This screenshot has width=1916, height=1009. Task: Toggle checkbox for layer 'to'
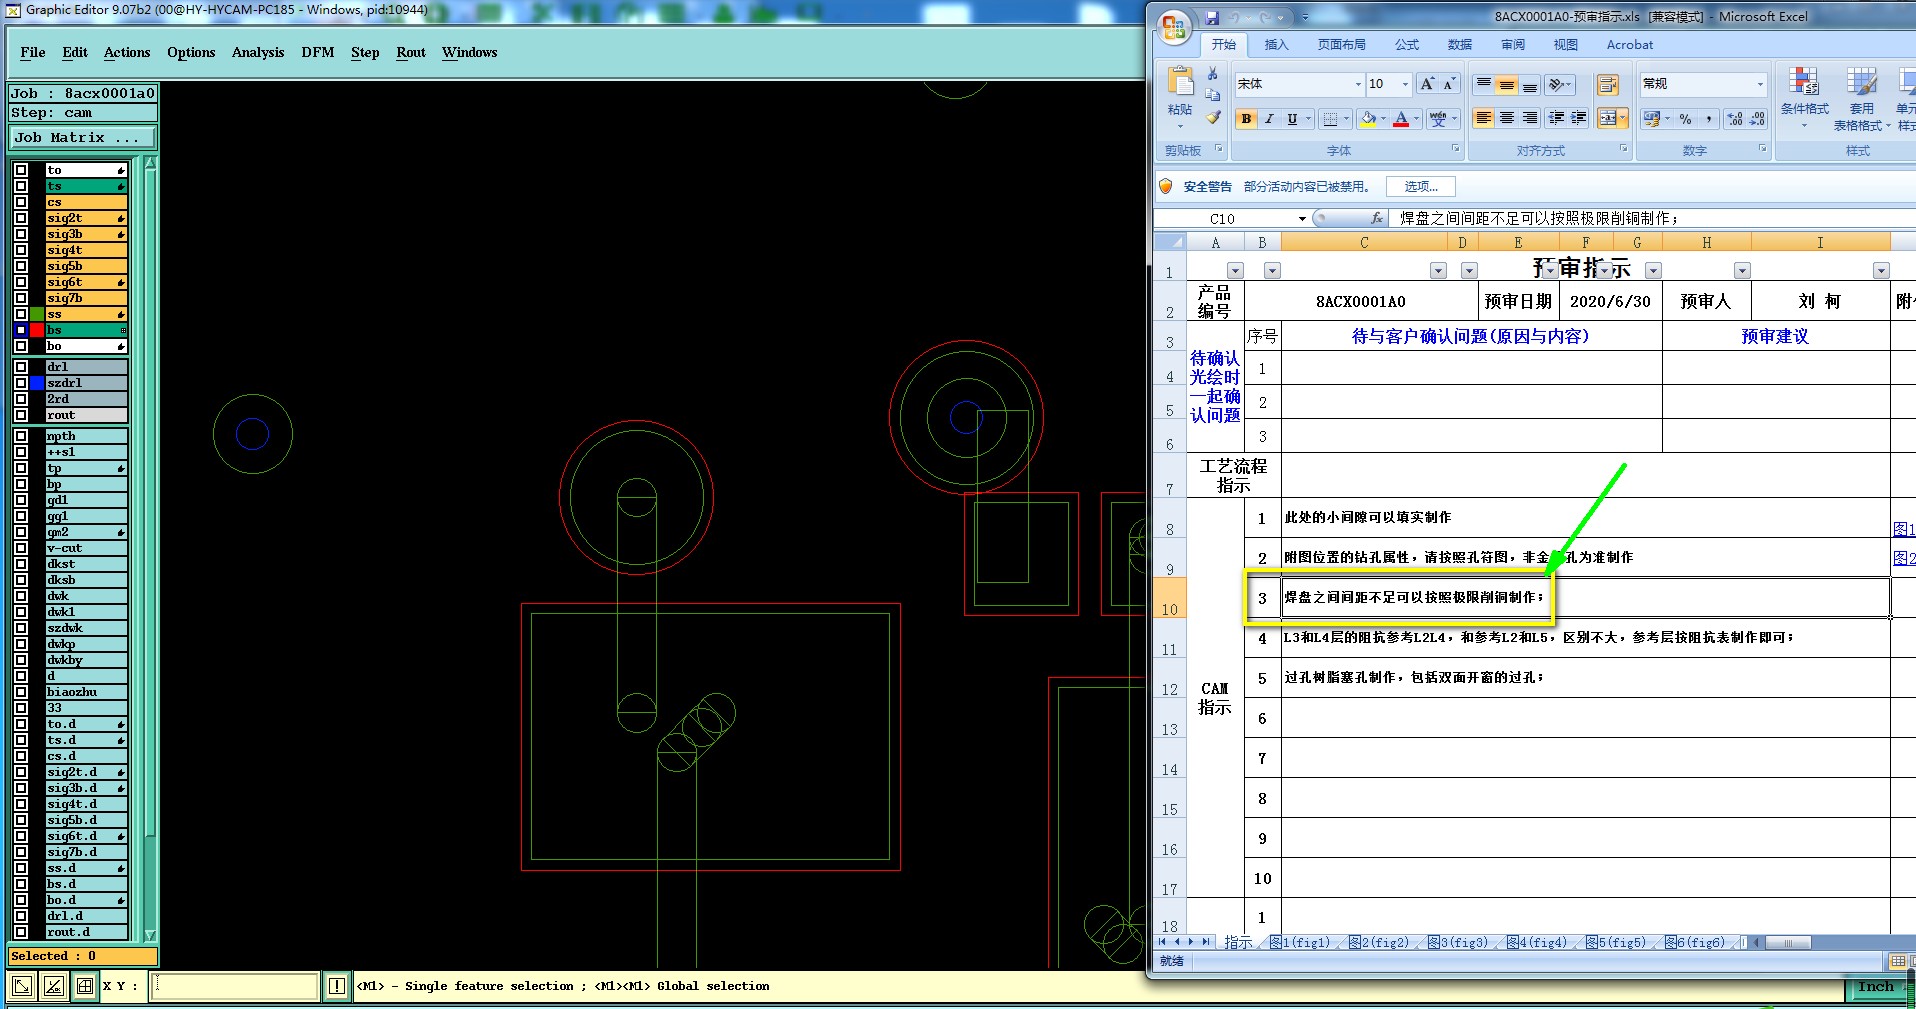click(21, 170)
